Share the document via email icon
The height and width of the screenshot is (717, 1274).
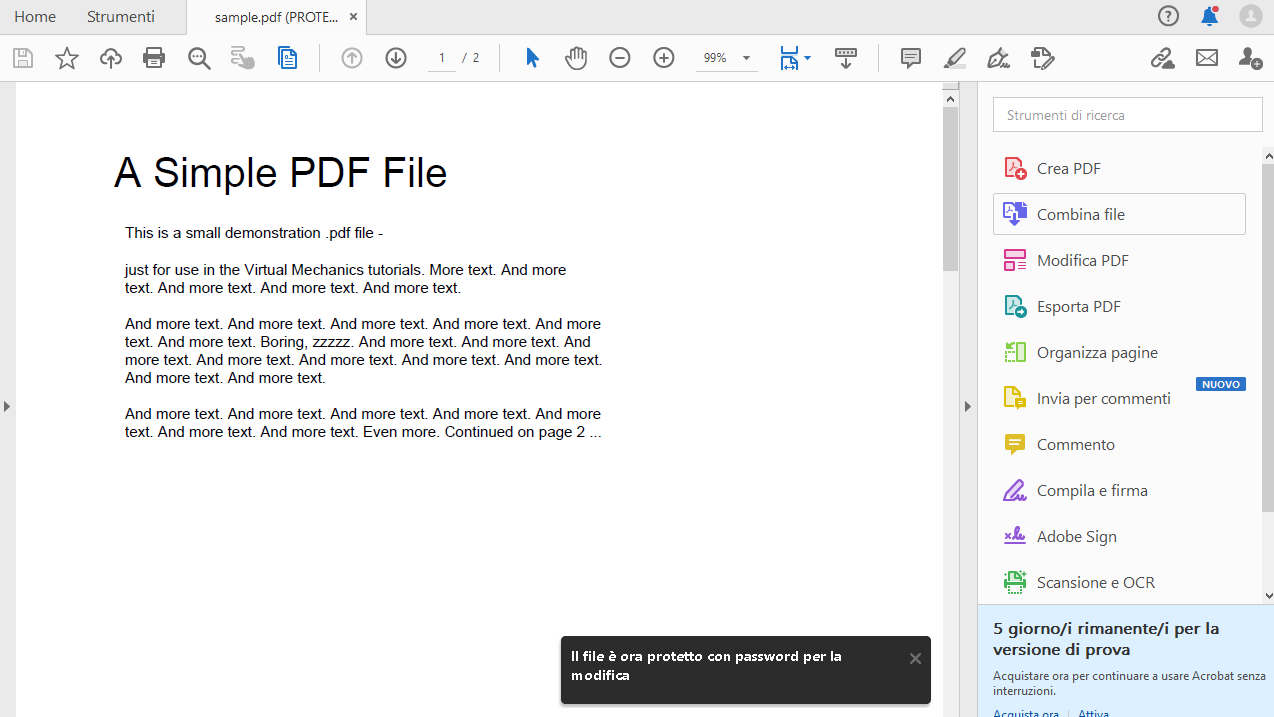(1206, 58)
